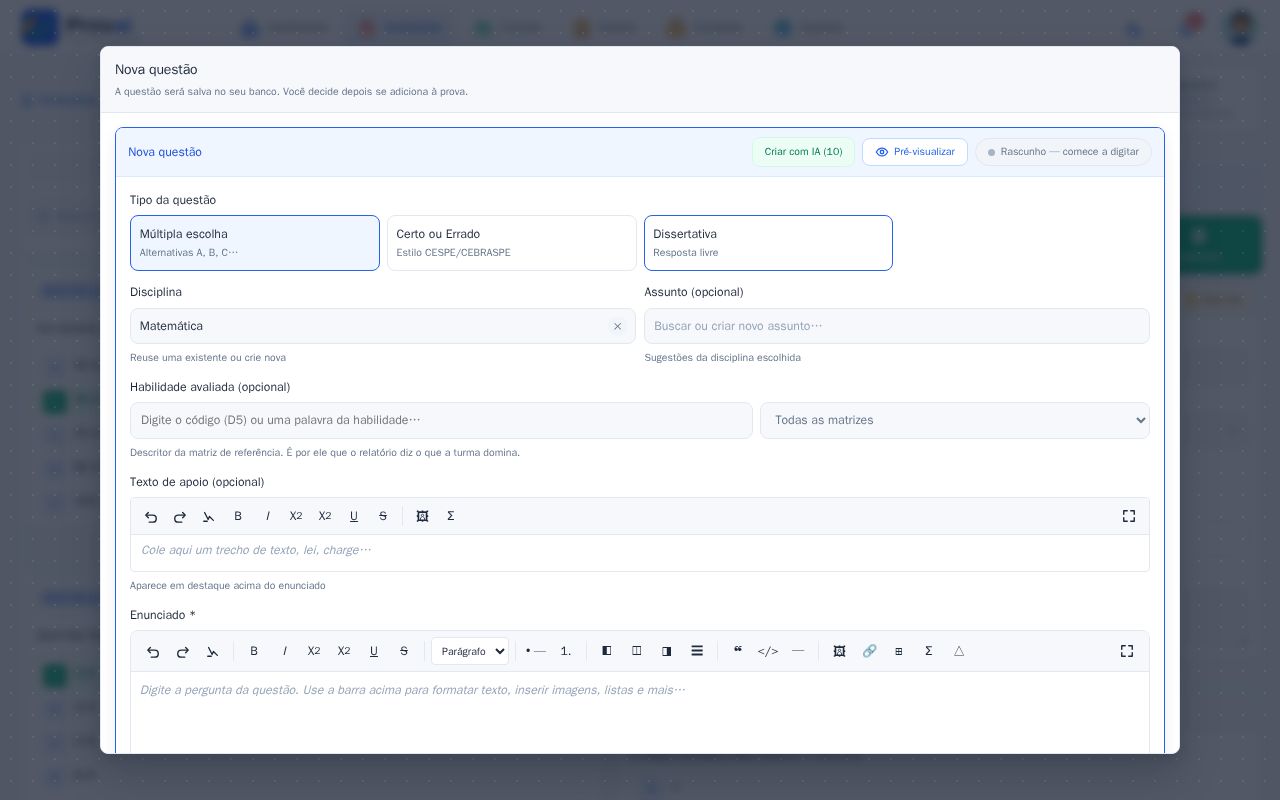Redo in the Enunciado editor toolbar
The width and height of the screenshot is (1280, 800).
pos(183,651)
